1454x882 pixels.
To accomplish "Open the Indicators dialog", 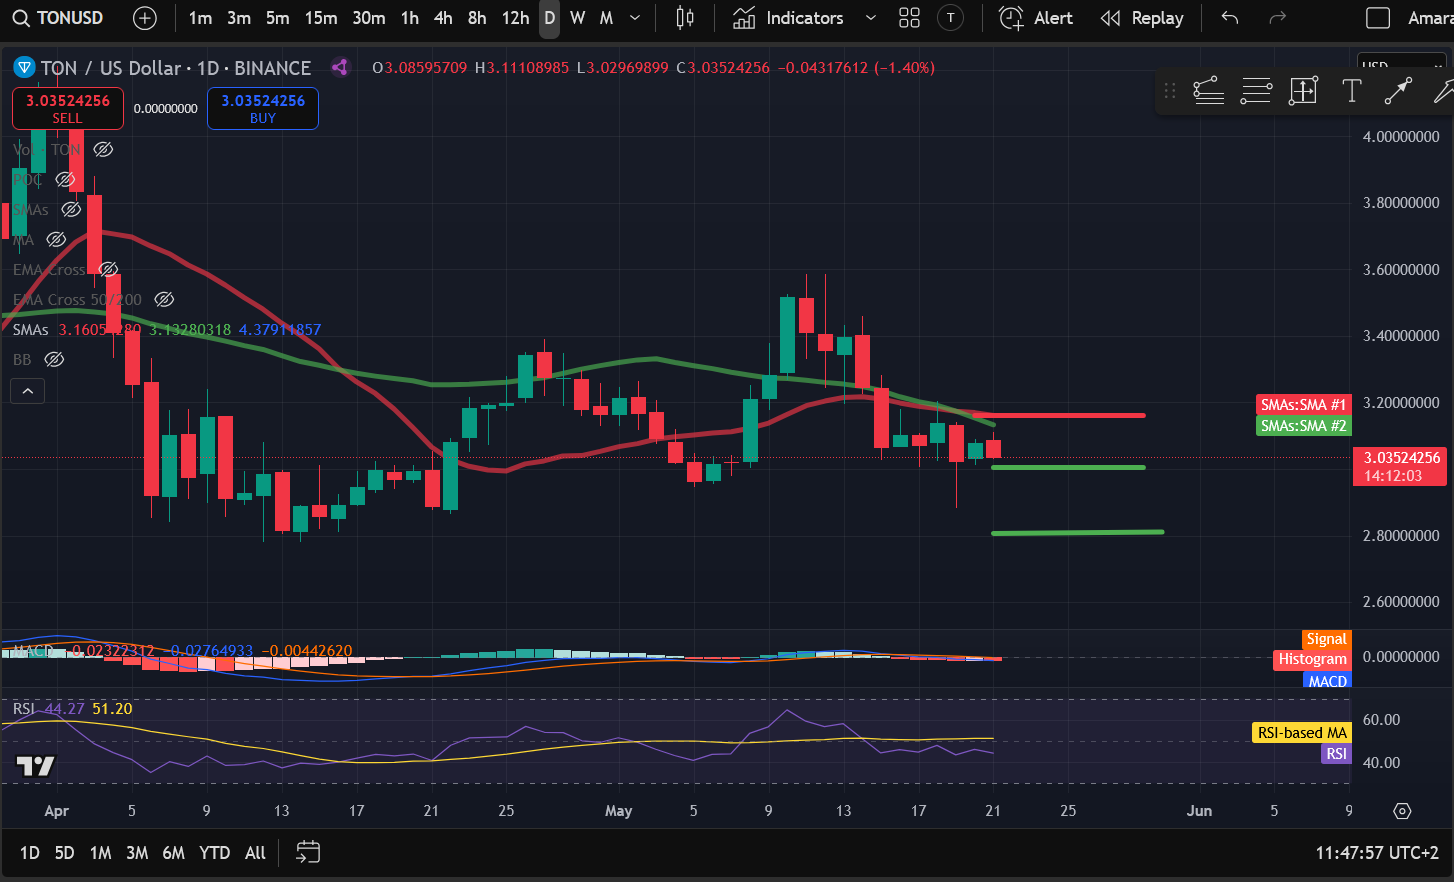I will coord(789,18).
